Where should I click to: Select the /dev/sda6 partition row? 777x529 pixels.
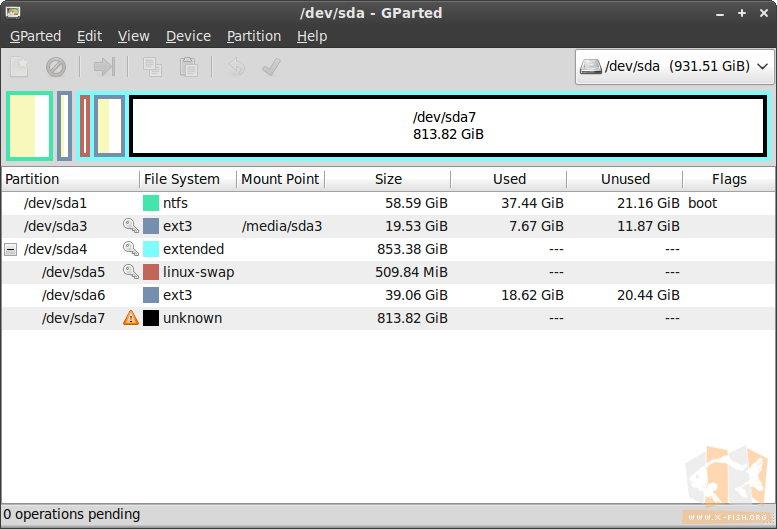coord(388,295)
